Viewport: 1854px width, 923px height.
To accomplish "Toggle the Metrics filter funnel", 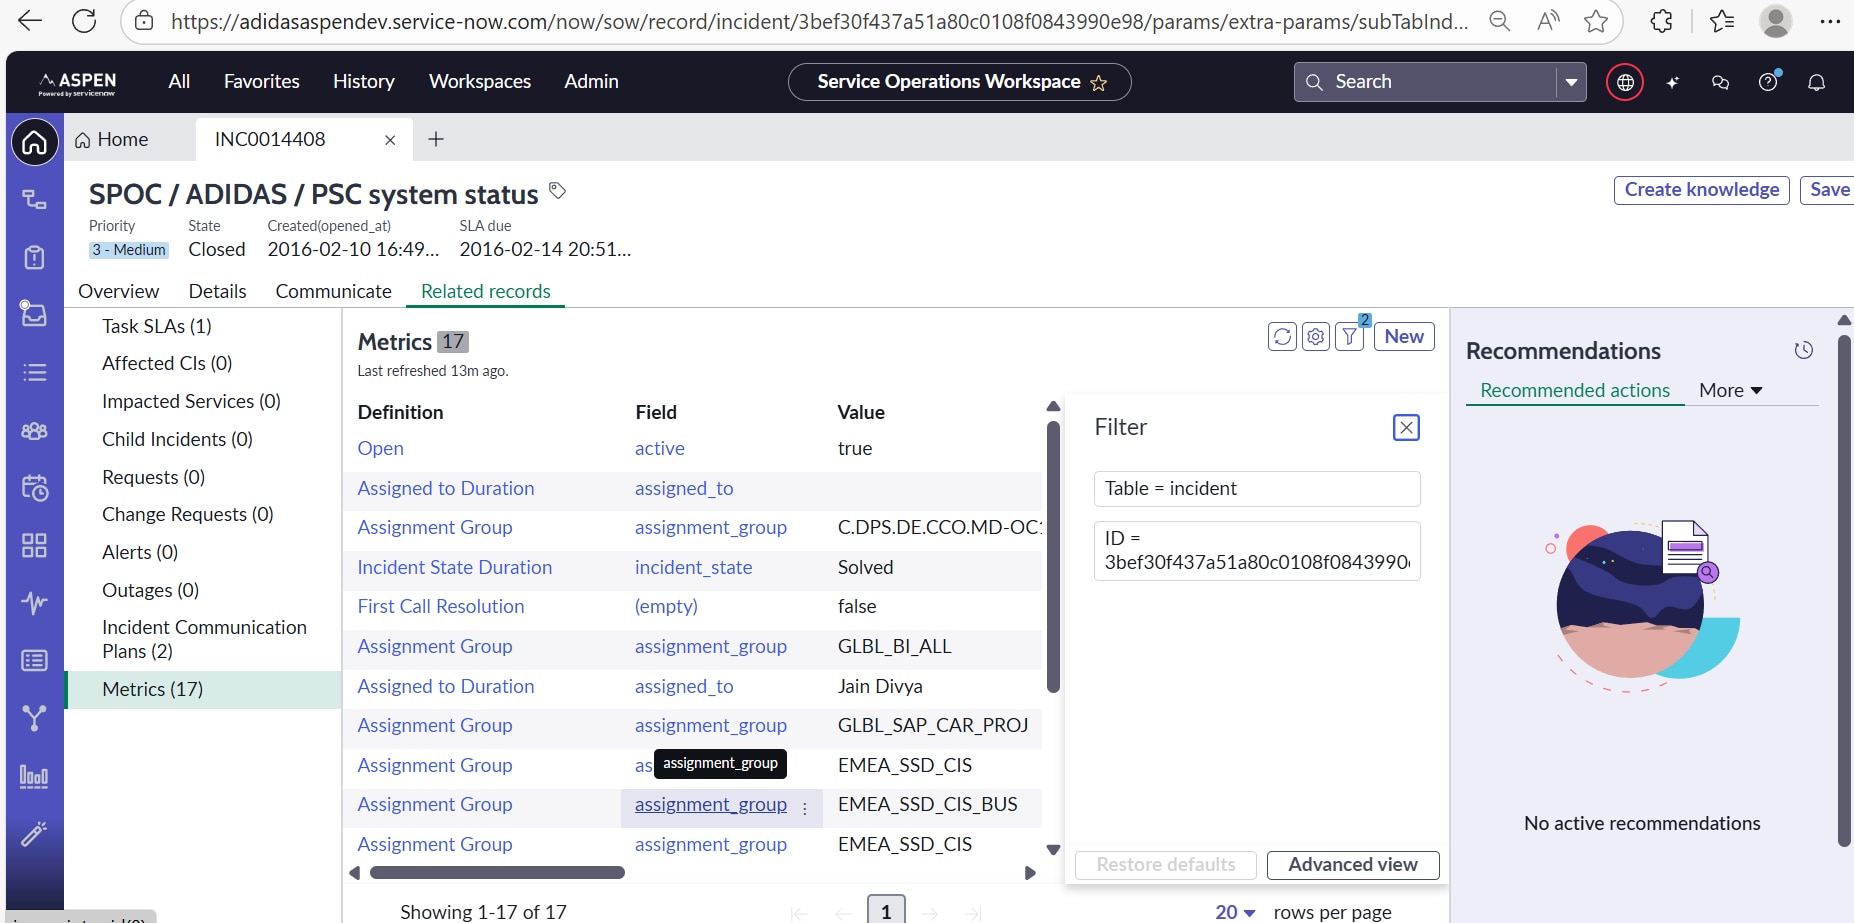I will [x=1350, y=337].
